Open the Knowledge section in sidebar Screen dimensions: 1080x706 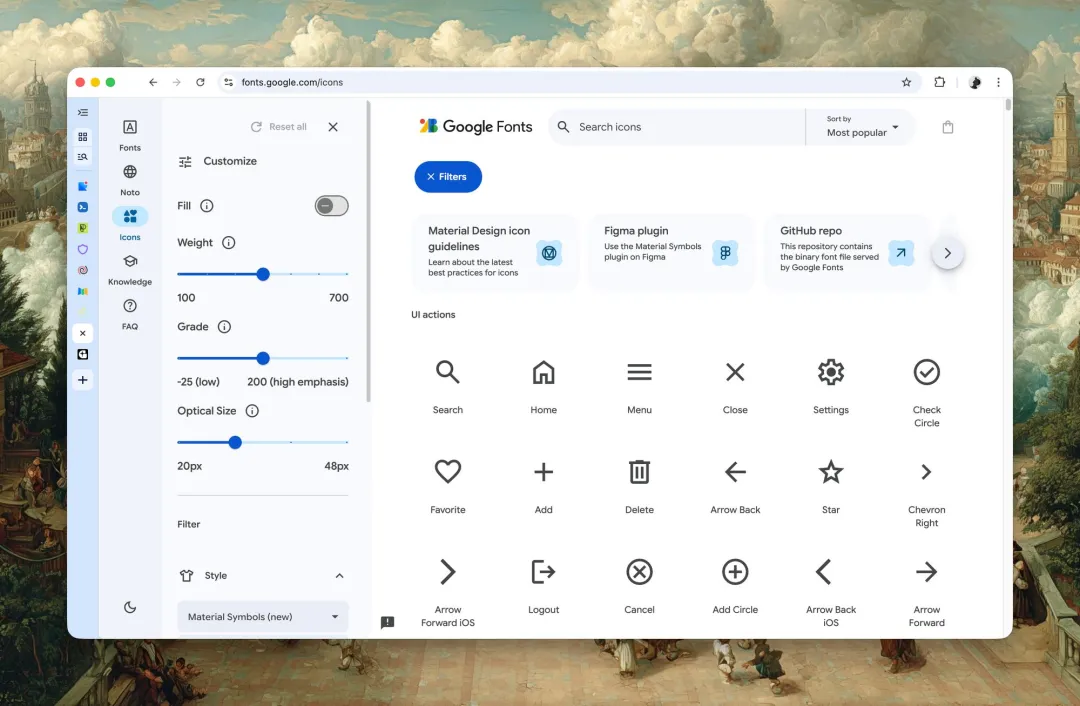[130, 268]
